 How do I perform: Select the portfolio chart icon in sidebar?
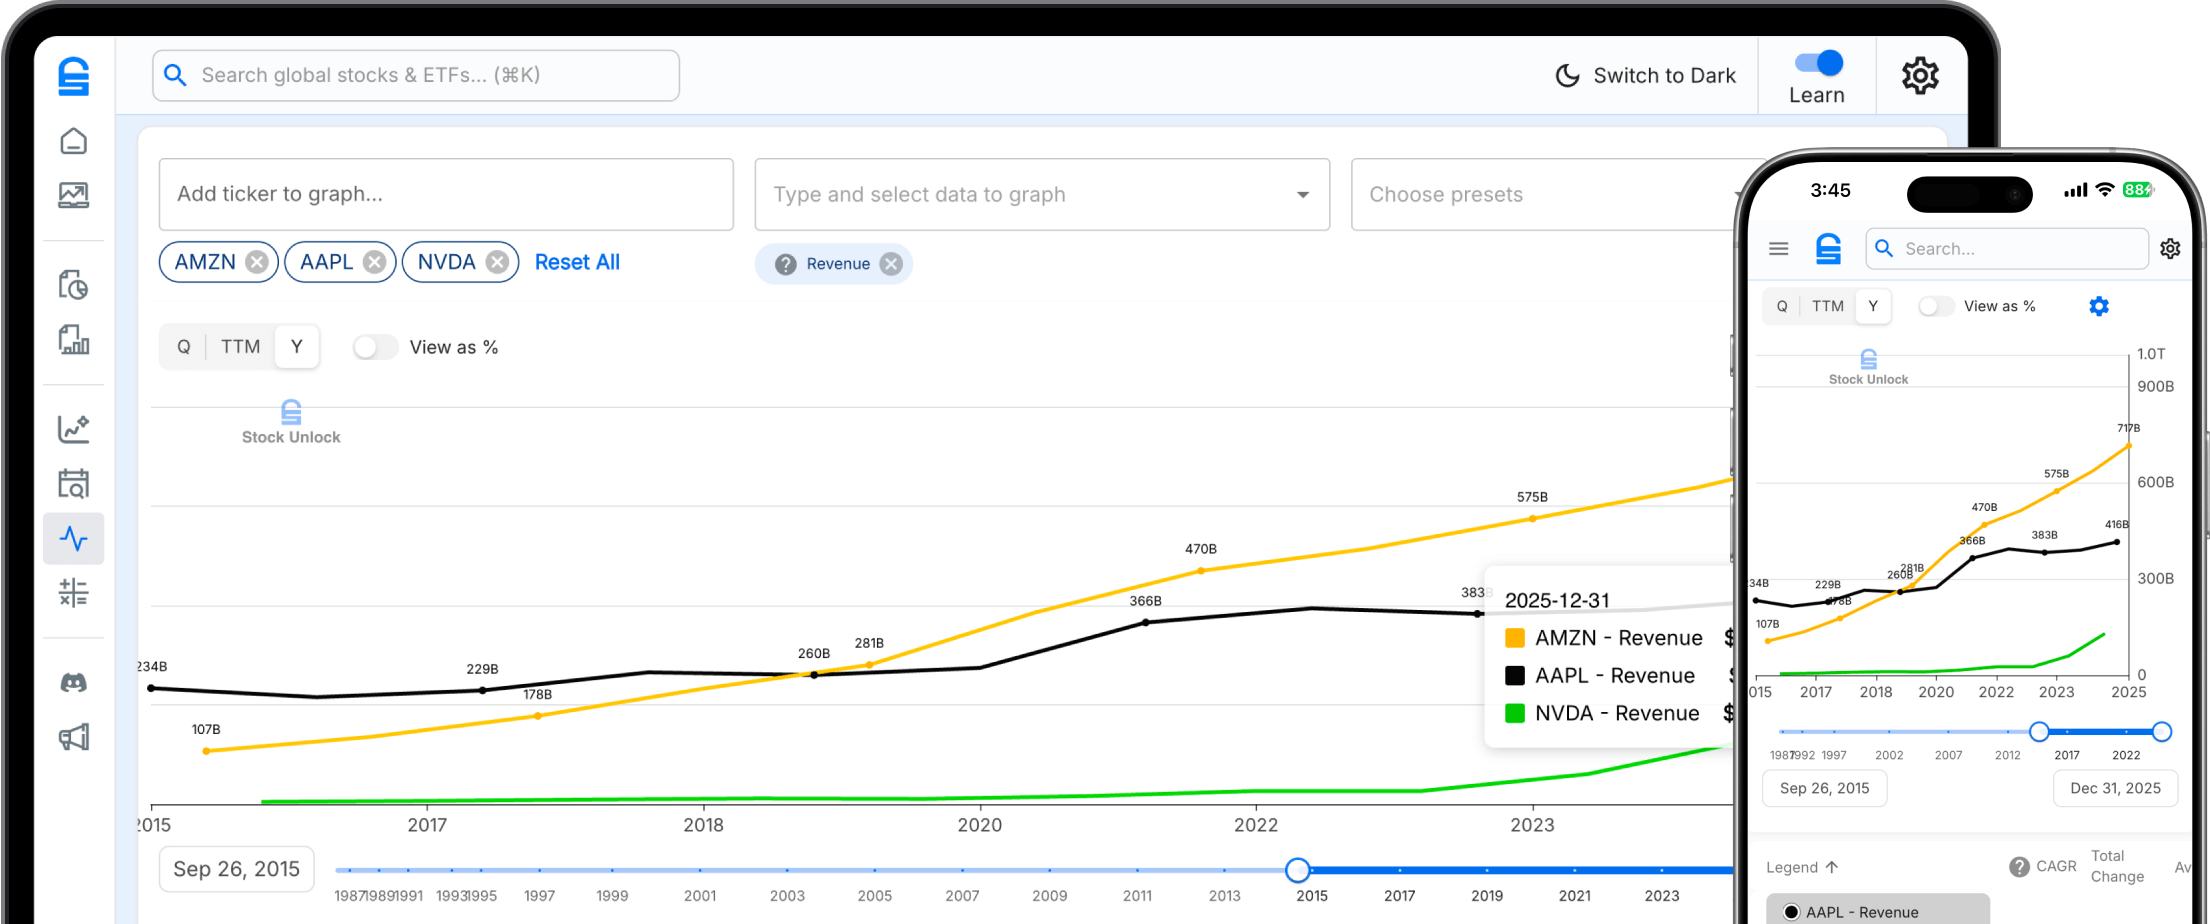tap(75, 196)
